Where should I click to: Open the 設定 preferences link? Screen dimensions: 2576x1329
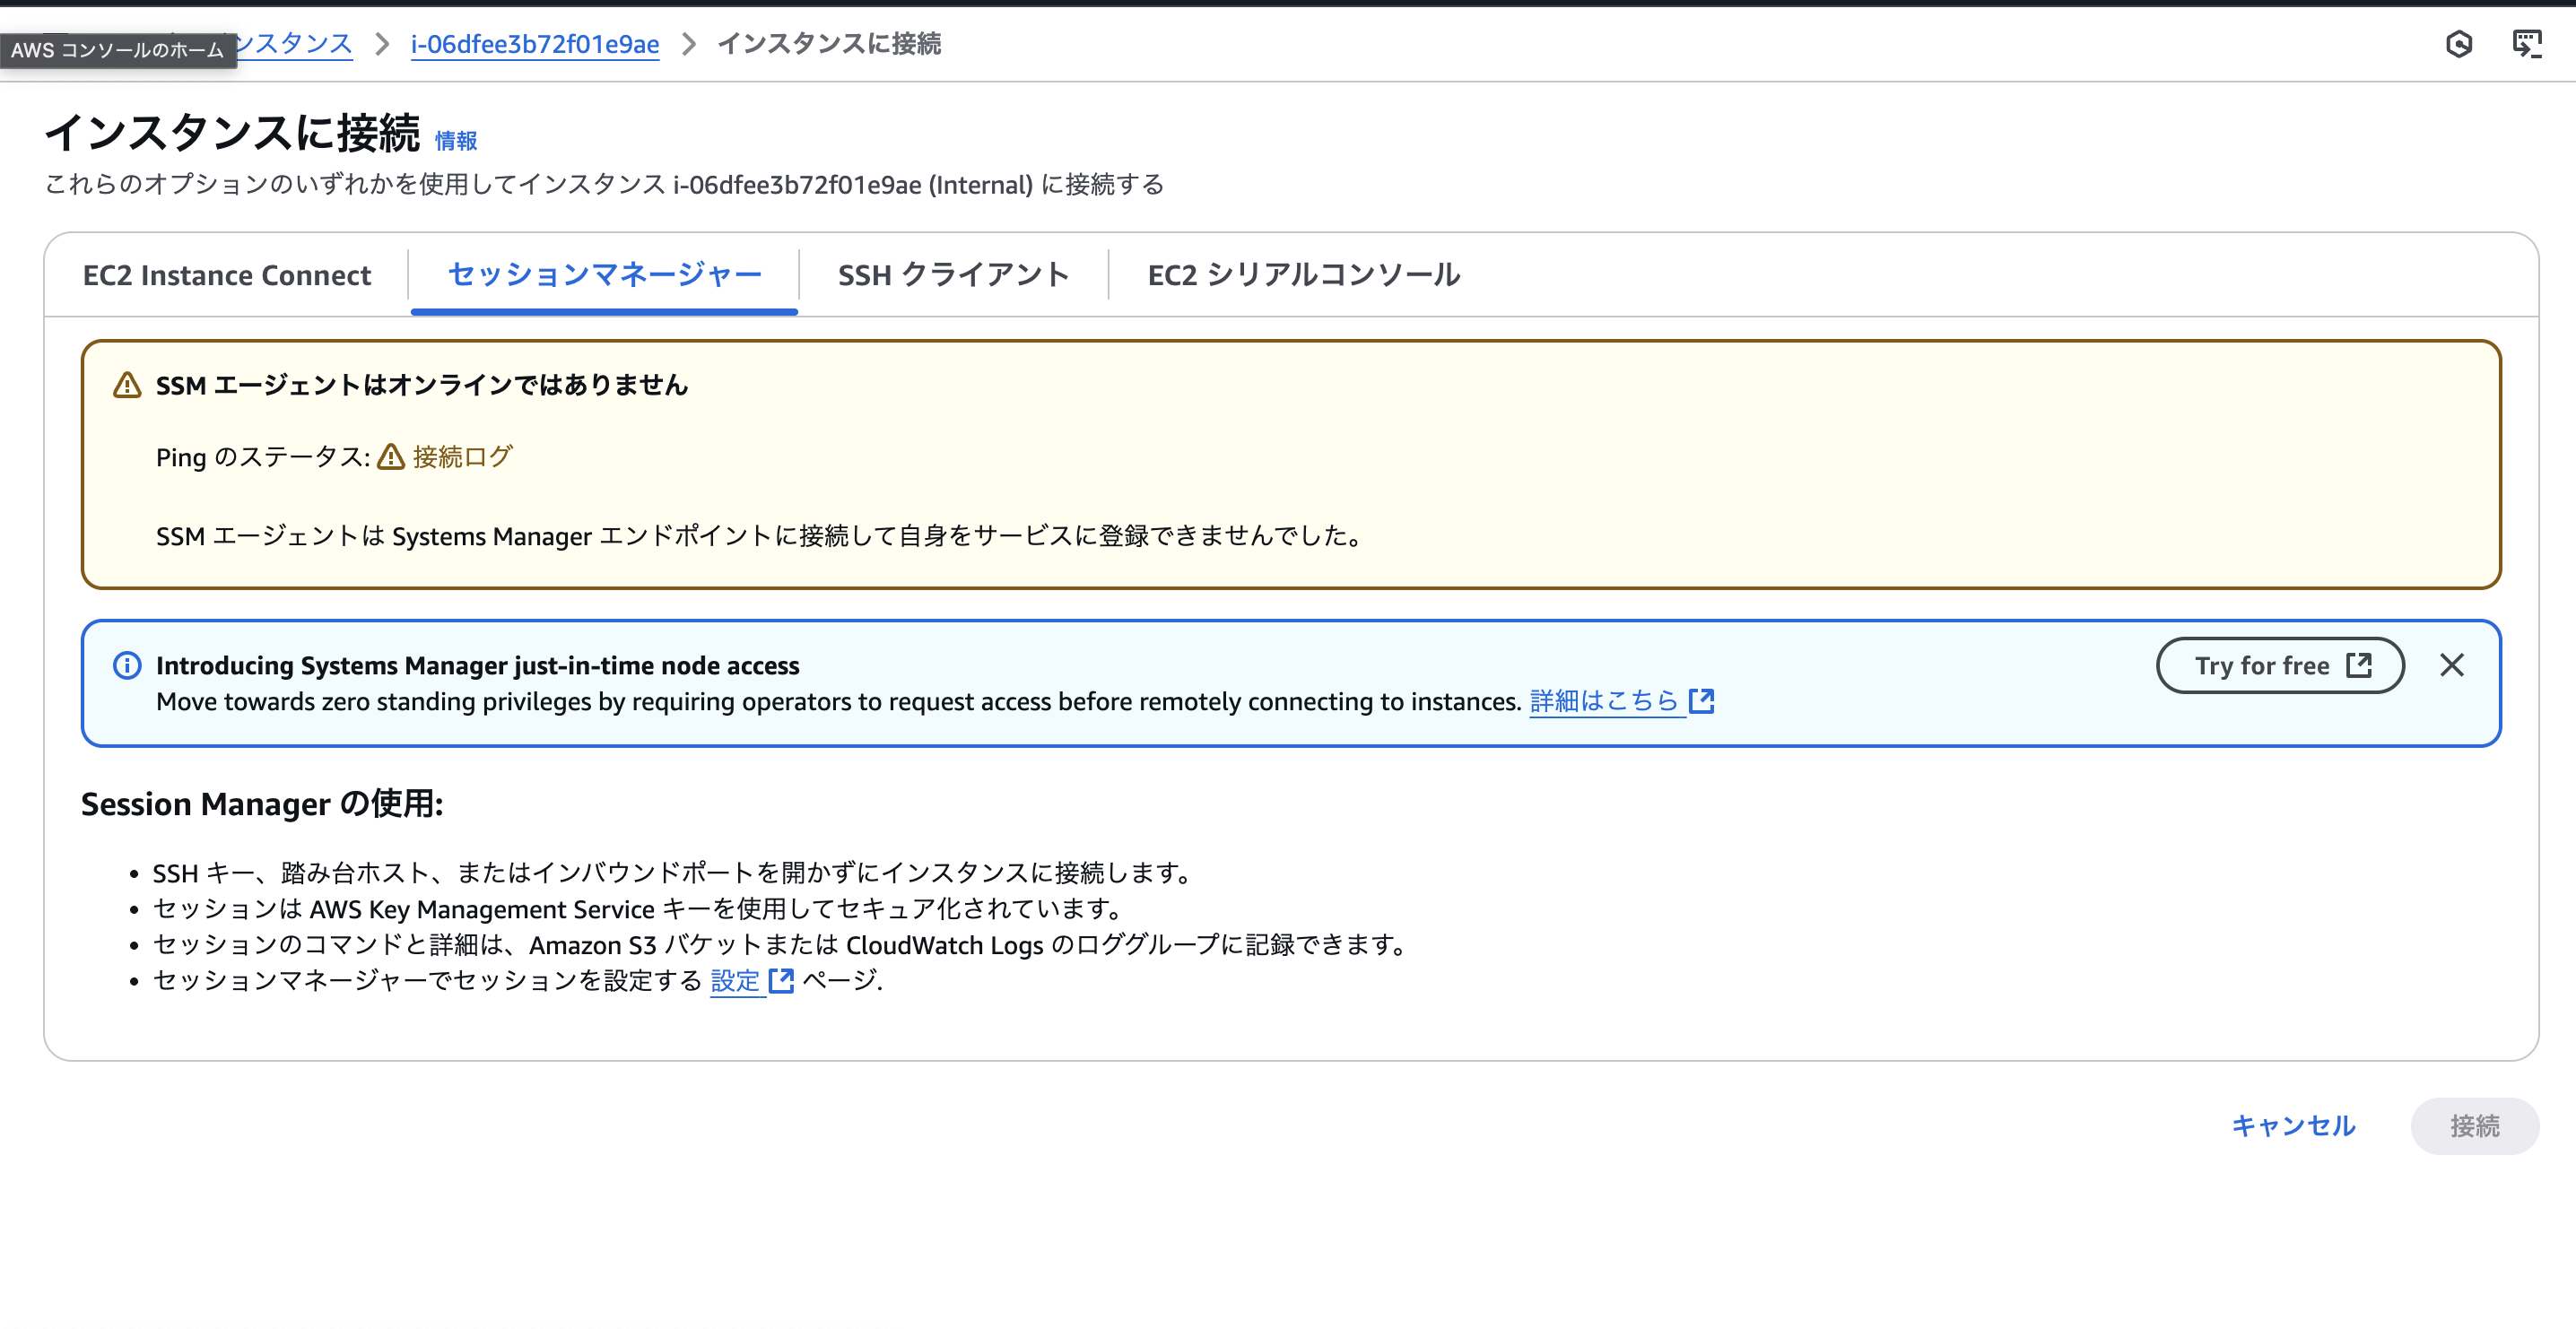click(x=735, y=981)
